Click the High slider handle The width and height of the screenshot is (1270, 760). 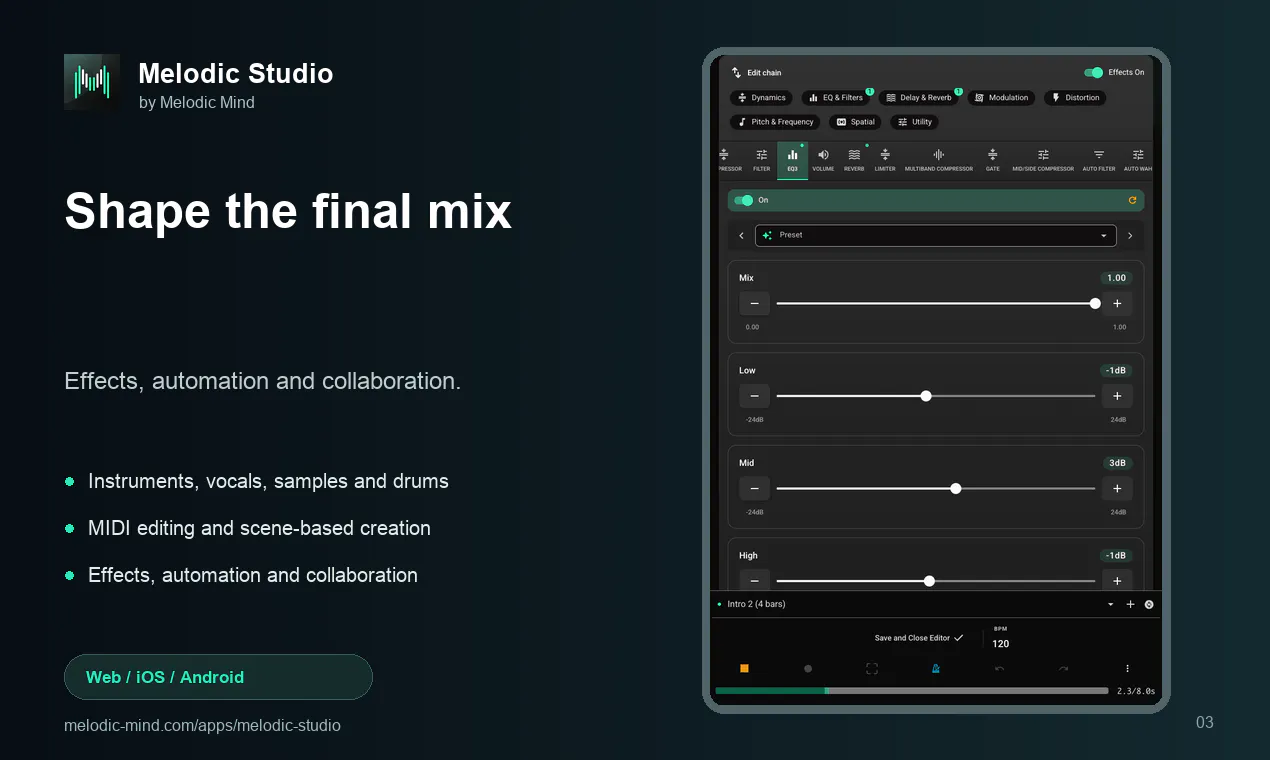click(x=930, y=581)
